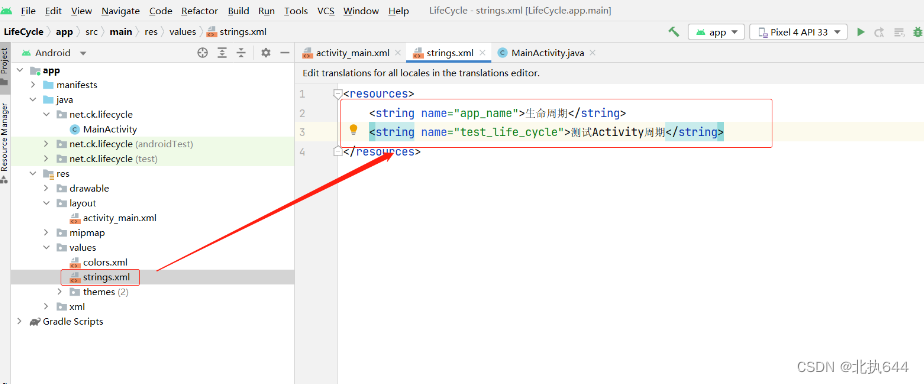Collapse the layout folder
This screenshot has width=924, height=384.
click(46, 203)
